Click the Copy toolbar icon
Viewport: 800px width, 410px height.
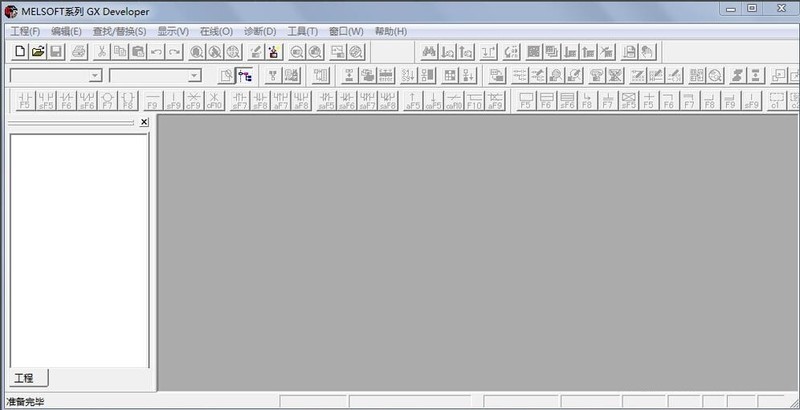point(120,52)
